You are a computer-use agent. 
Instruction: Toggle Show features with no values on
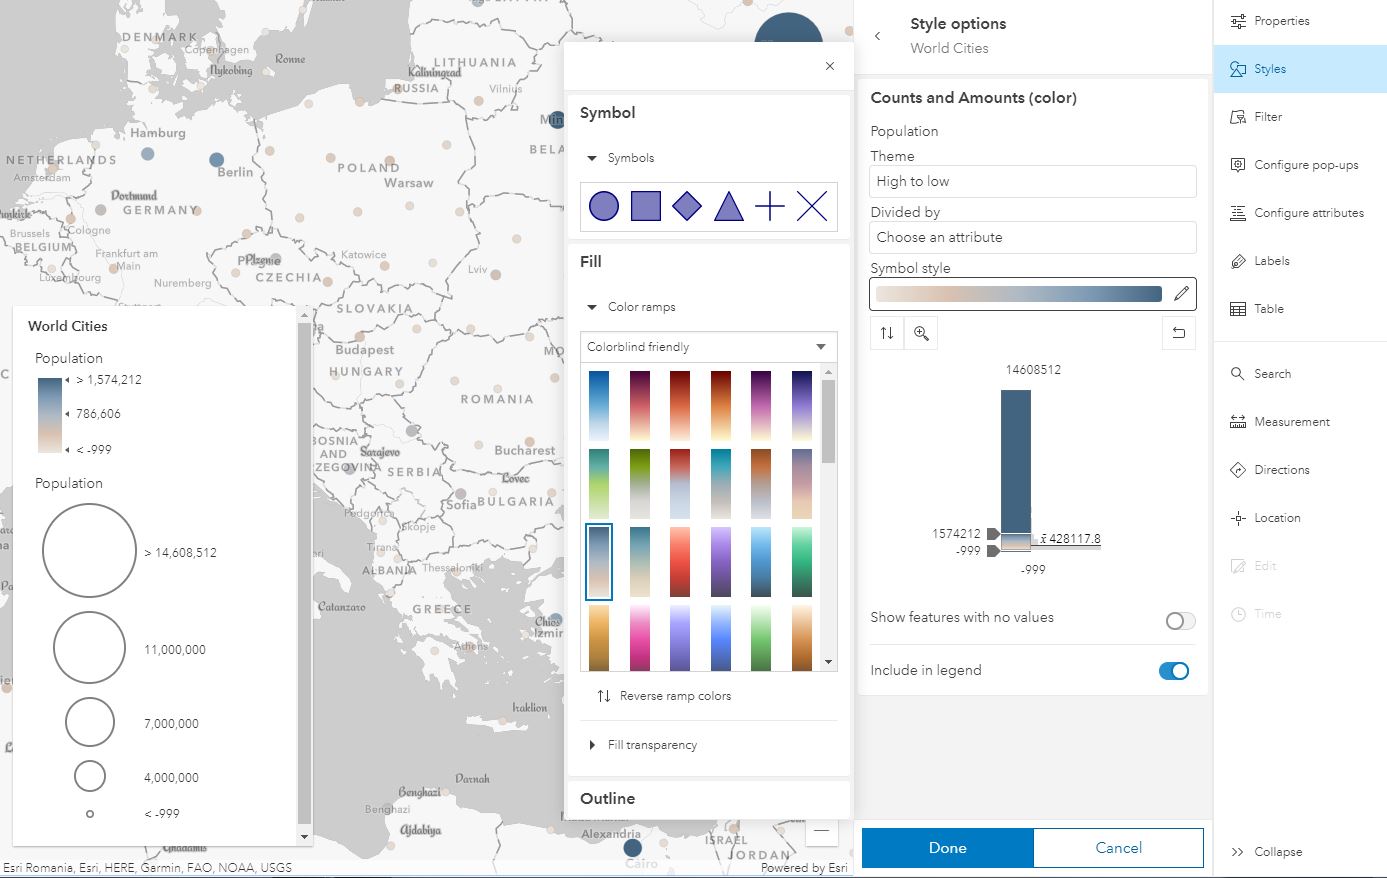1178,620
